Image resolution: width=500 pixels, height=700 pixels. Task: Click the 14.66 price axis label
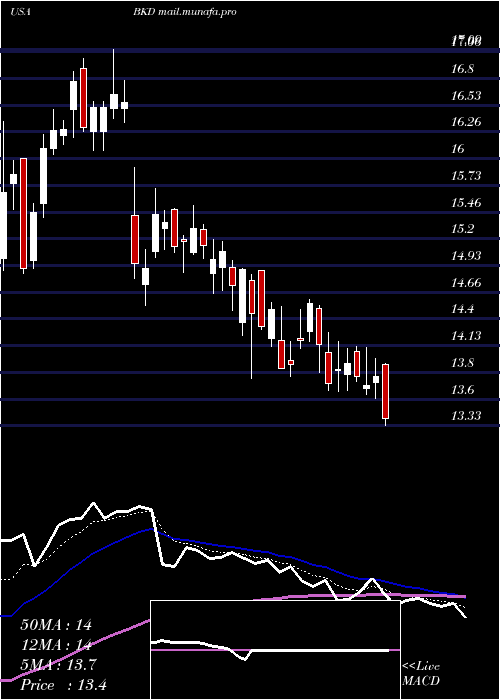[x=466, y=283]
